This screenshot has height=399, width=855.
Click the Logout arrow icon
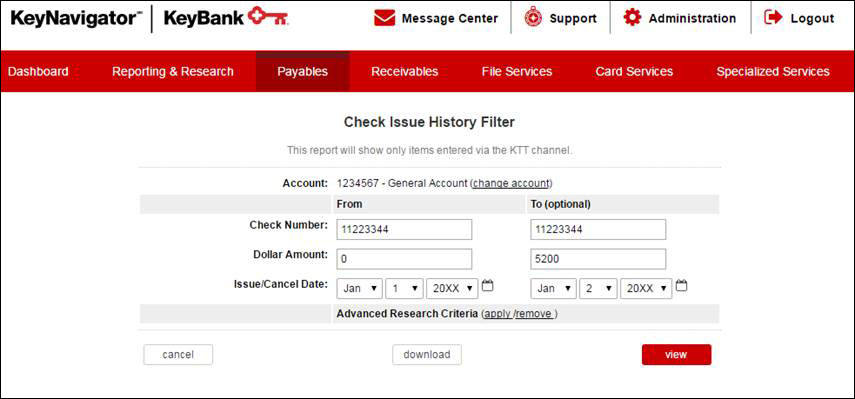[773, 18]
